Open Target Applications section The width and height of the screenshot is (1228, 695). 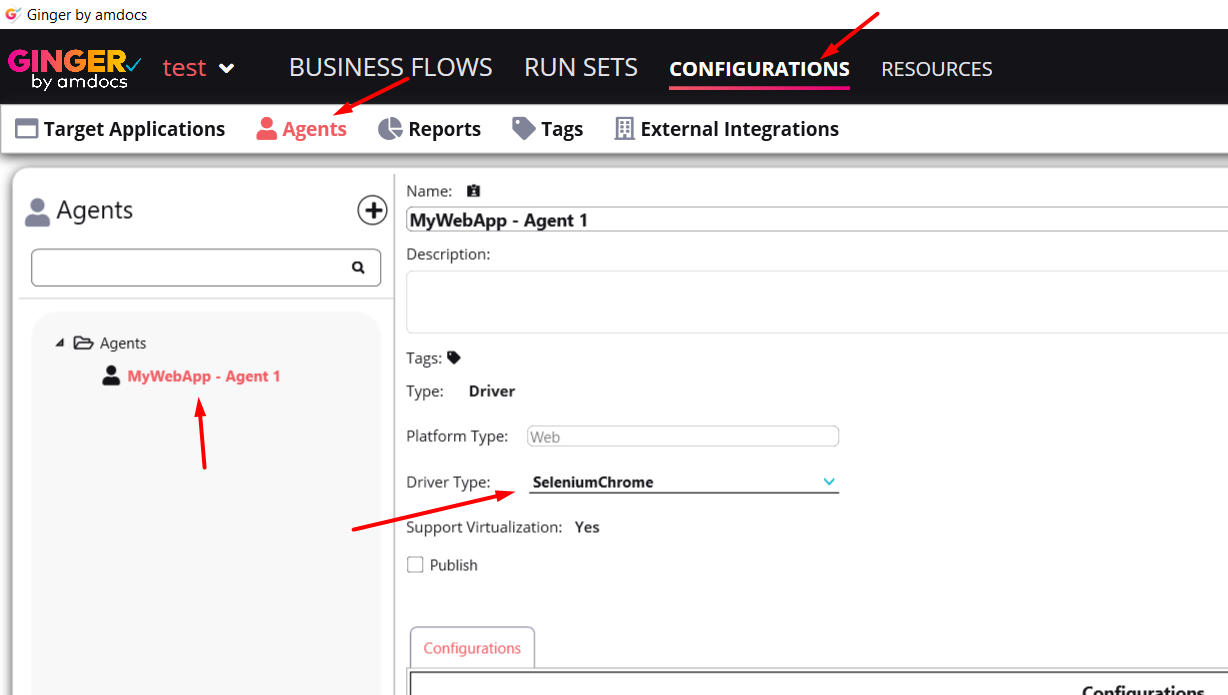[120, 129]
